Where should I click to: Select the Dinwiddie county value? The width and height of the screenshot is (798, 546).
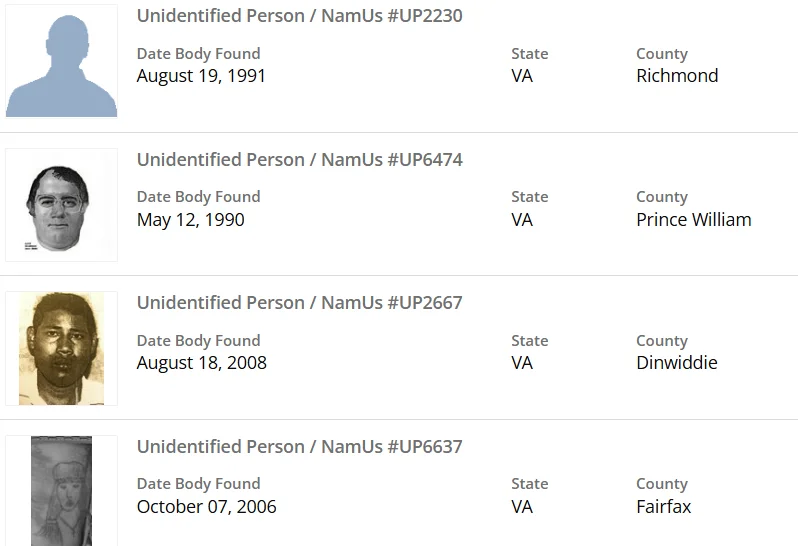coord(676,362)
